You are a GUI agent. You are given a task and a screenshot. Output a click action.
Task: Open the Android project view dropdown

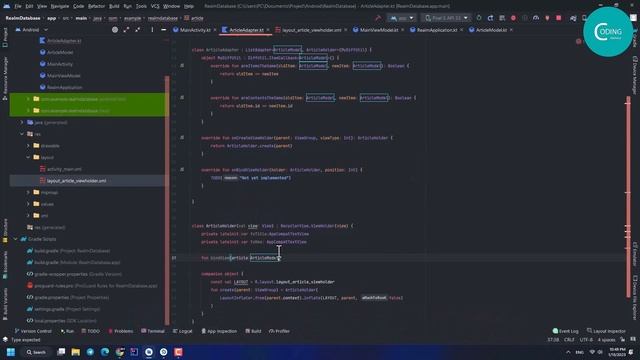click(x=32, y=30)
